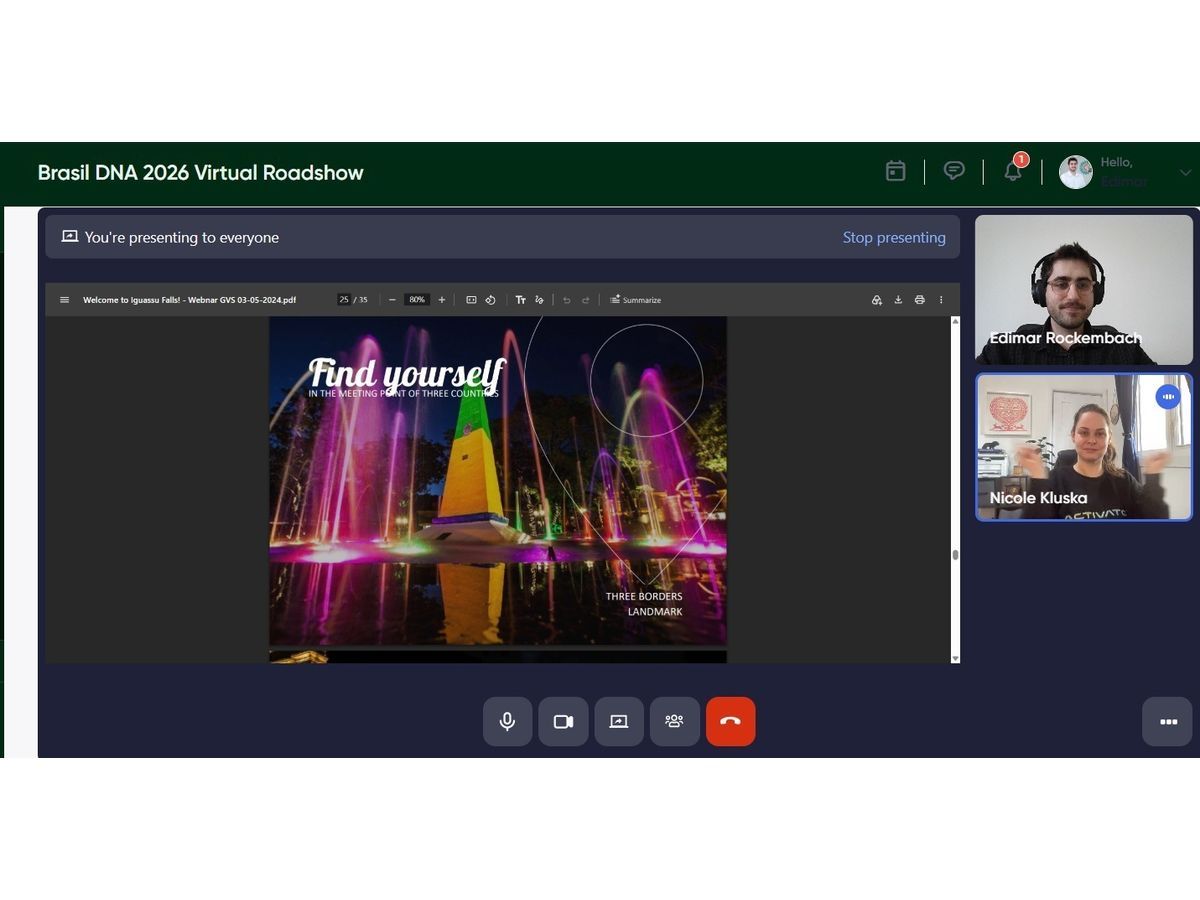The width and height of the screenshot is (1200, 900).
Task: Click the Summarize button in the PDF toolbar
Action: (x=636, y=300)
